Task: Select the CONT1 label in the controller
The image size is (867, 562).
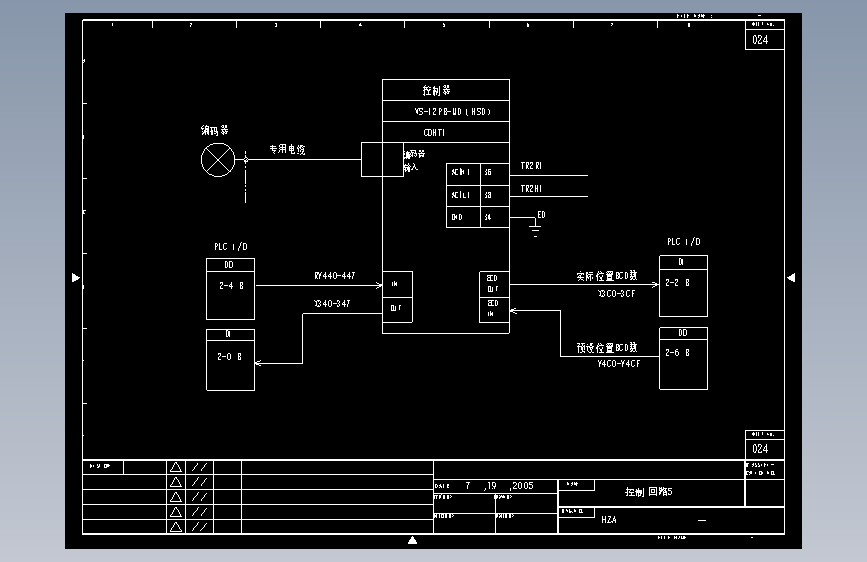Action: [434, 132]
